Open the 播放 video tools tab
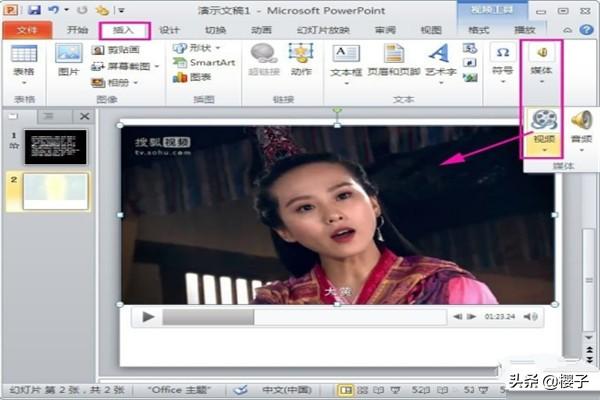 [525, 30]
